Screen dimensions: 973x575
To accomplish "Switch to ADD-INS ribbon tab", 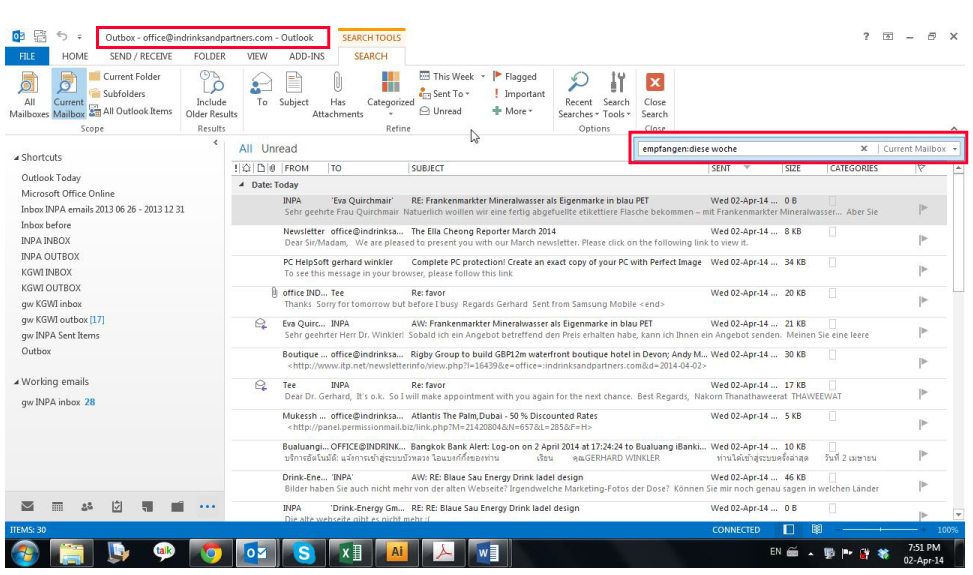I will click(307, 56).
